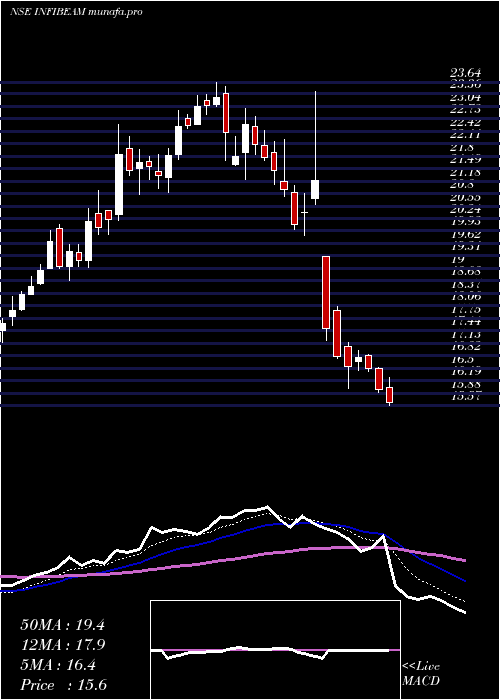Click the 'Price : 15.6' readout

(x=63, y=686)
